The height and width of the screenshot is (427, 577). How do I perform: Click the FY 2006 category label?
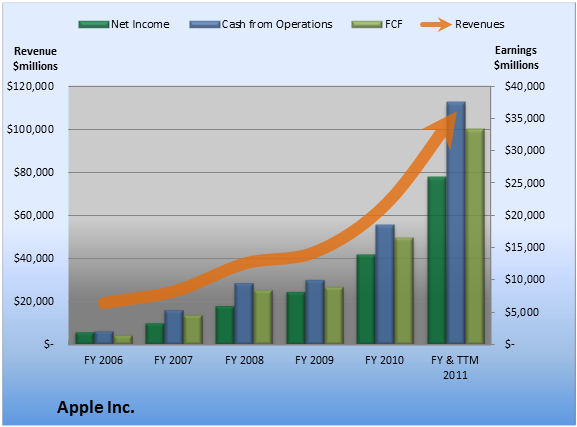point(103,360)
